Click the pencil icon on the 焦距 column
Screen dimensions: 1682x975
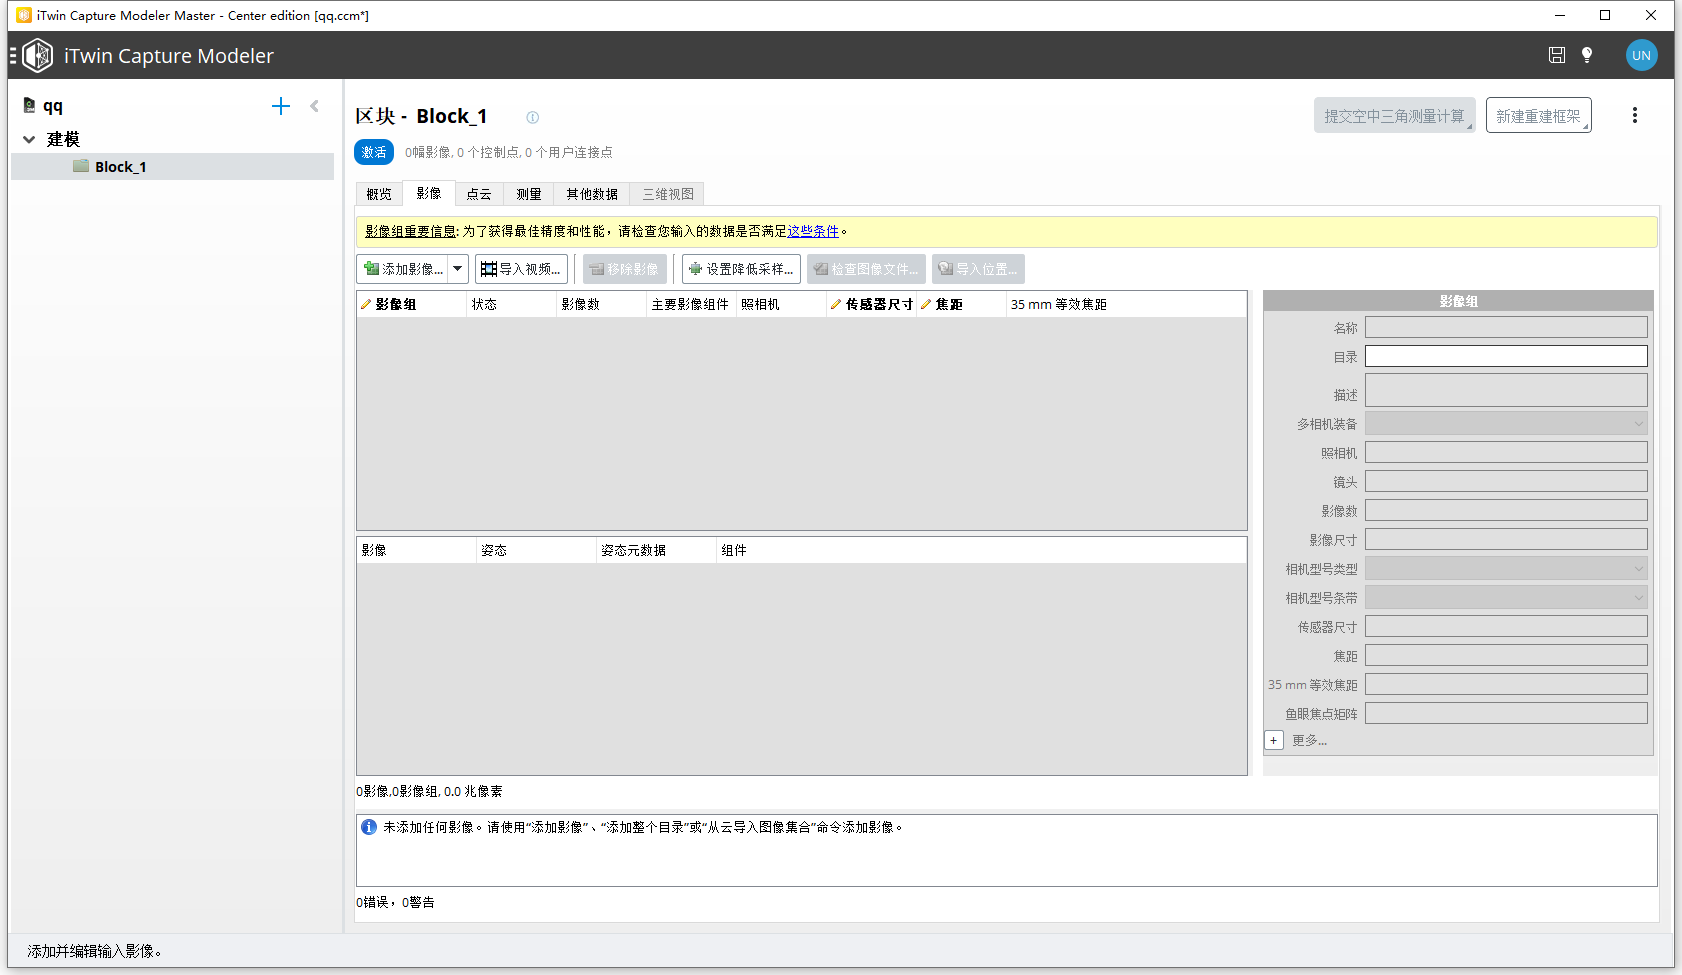[926, 304]
